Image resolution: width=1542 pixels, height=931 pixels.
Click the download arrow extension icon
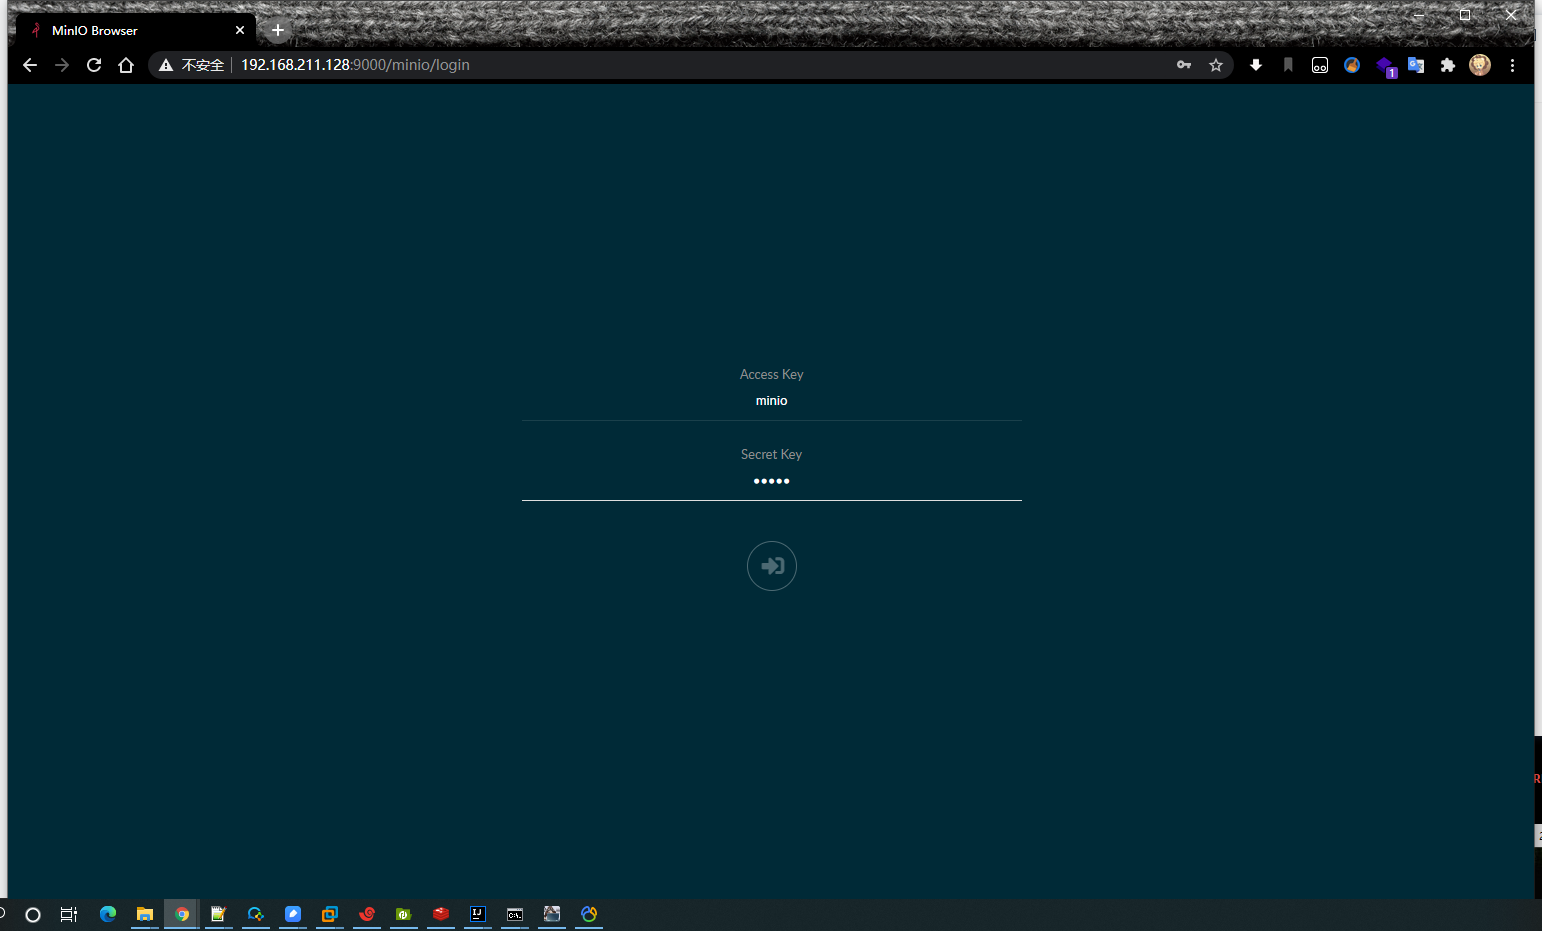1256,65
